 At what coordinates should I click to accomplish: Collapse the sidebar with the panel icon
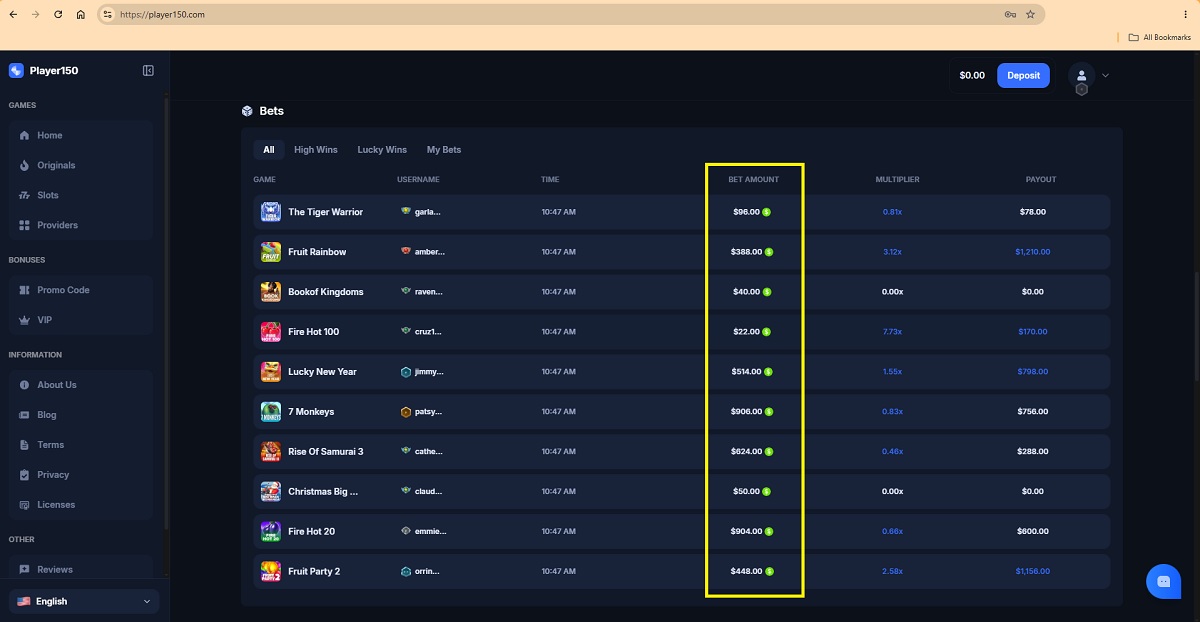pyautogui.click(x=148, y=71)
